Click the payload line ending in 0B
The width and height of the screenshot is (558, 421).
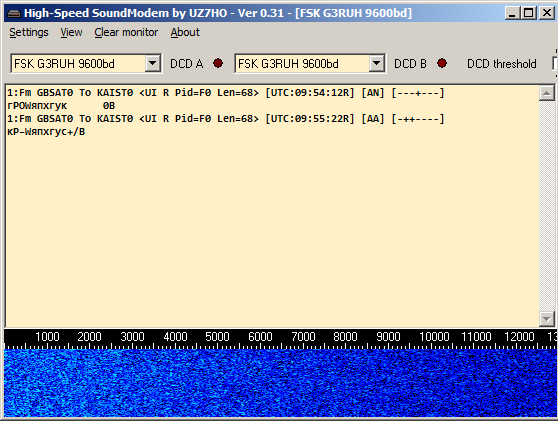coord(61,106)
